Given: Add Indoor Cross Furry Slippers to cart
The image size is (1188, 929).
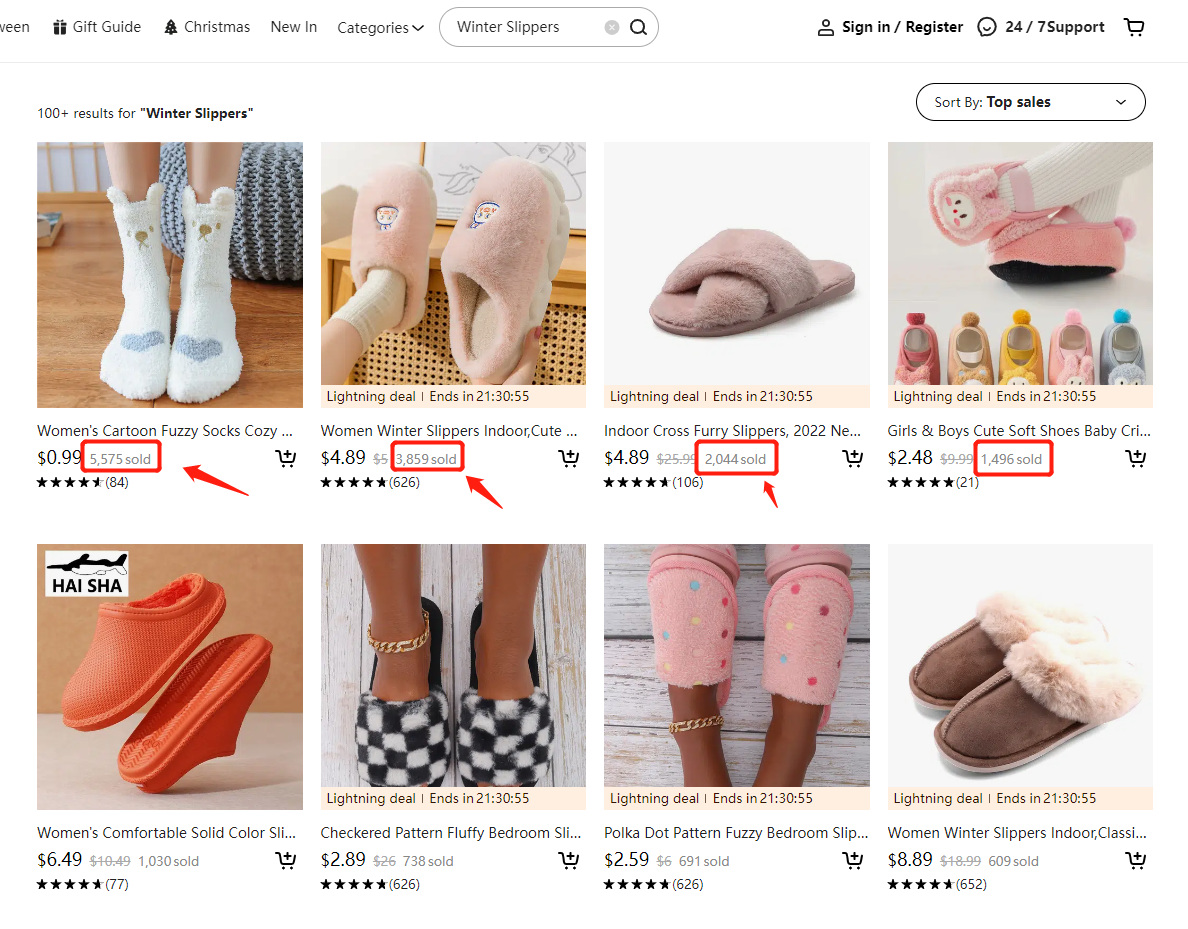Looking at the screenshot, I should pos(853,459).
